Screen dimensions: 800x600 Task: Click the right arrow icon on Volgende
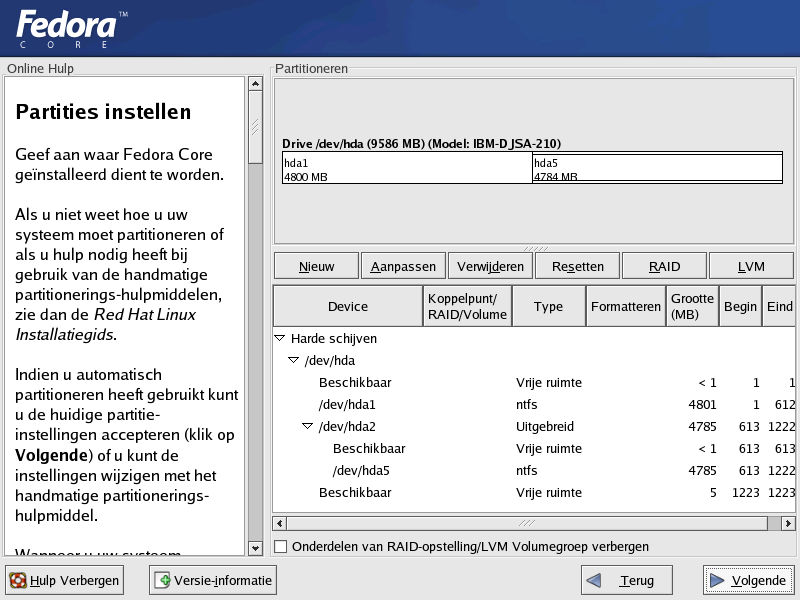(717, 580)
